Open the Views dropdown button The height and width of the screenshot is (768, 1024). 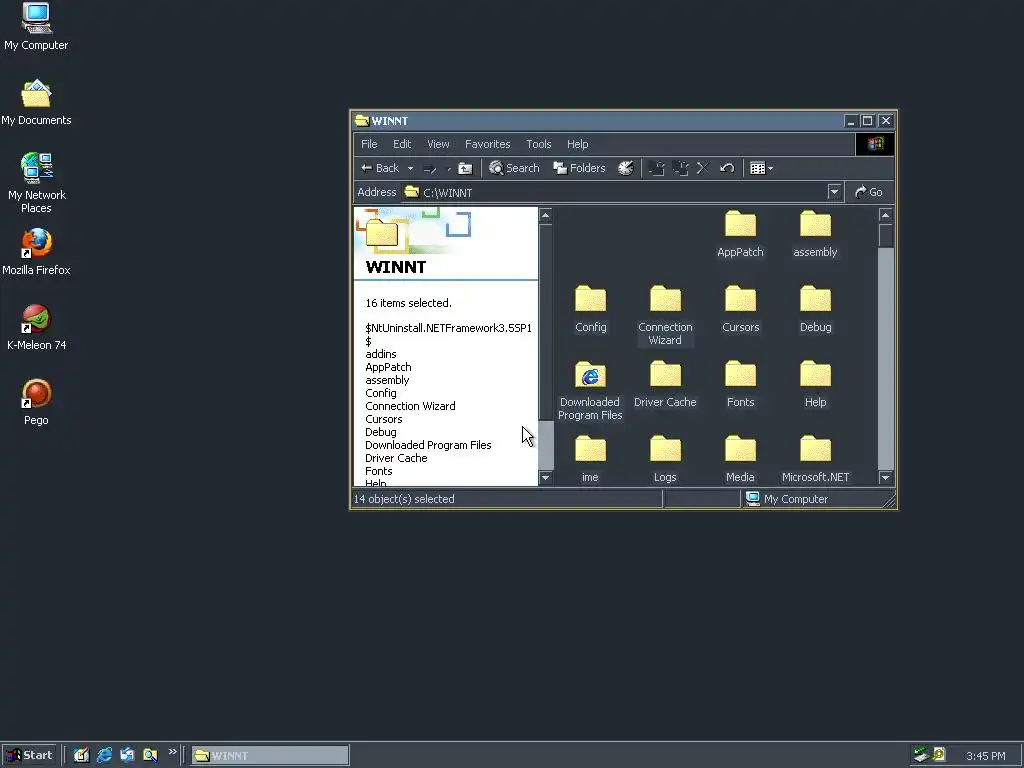pos(761,168)
